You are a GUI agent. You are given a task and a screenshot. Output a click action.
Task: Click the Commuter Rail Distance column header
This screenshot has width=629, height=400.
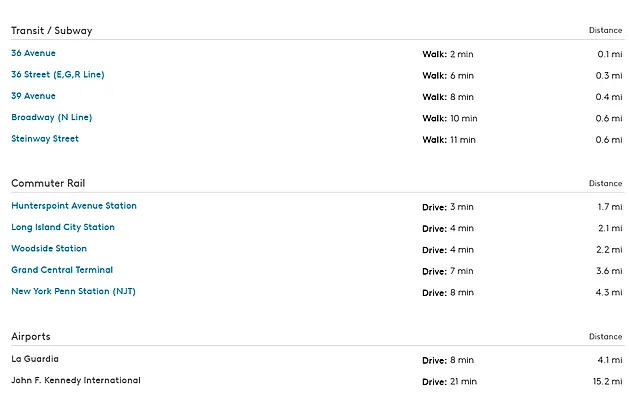[605, 184]
